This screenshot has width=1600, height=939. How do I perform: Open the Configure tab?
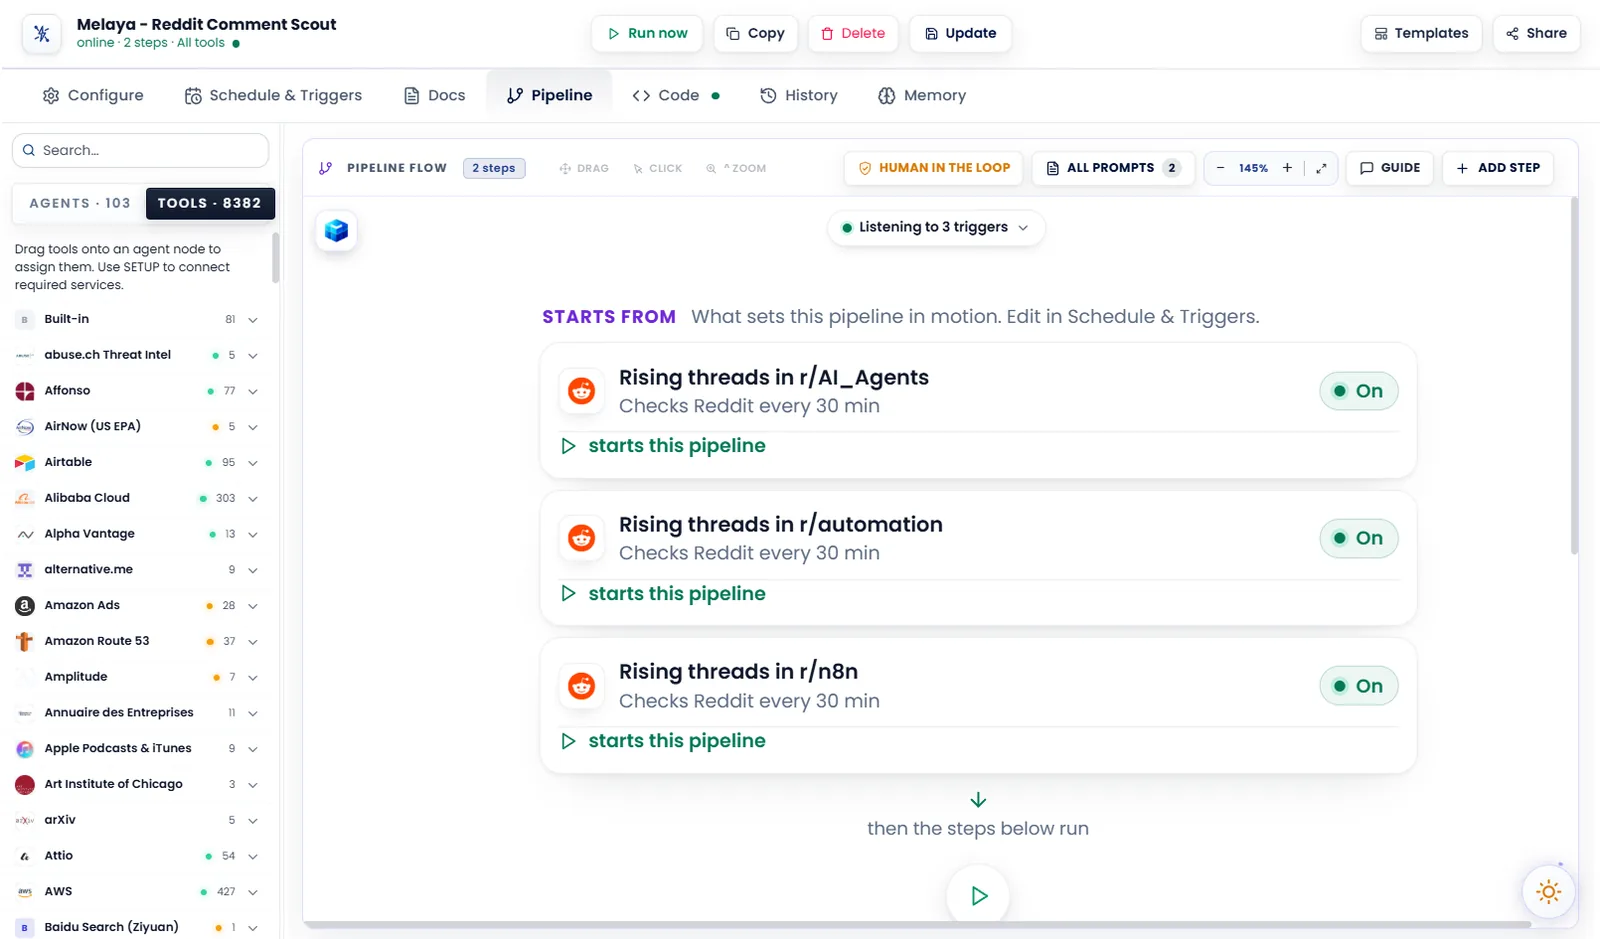[93, 95]
